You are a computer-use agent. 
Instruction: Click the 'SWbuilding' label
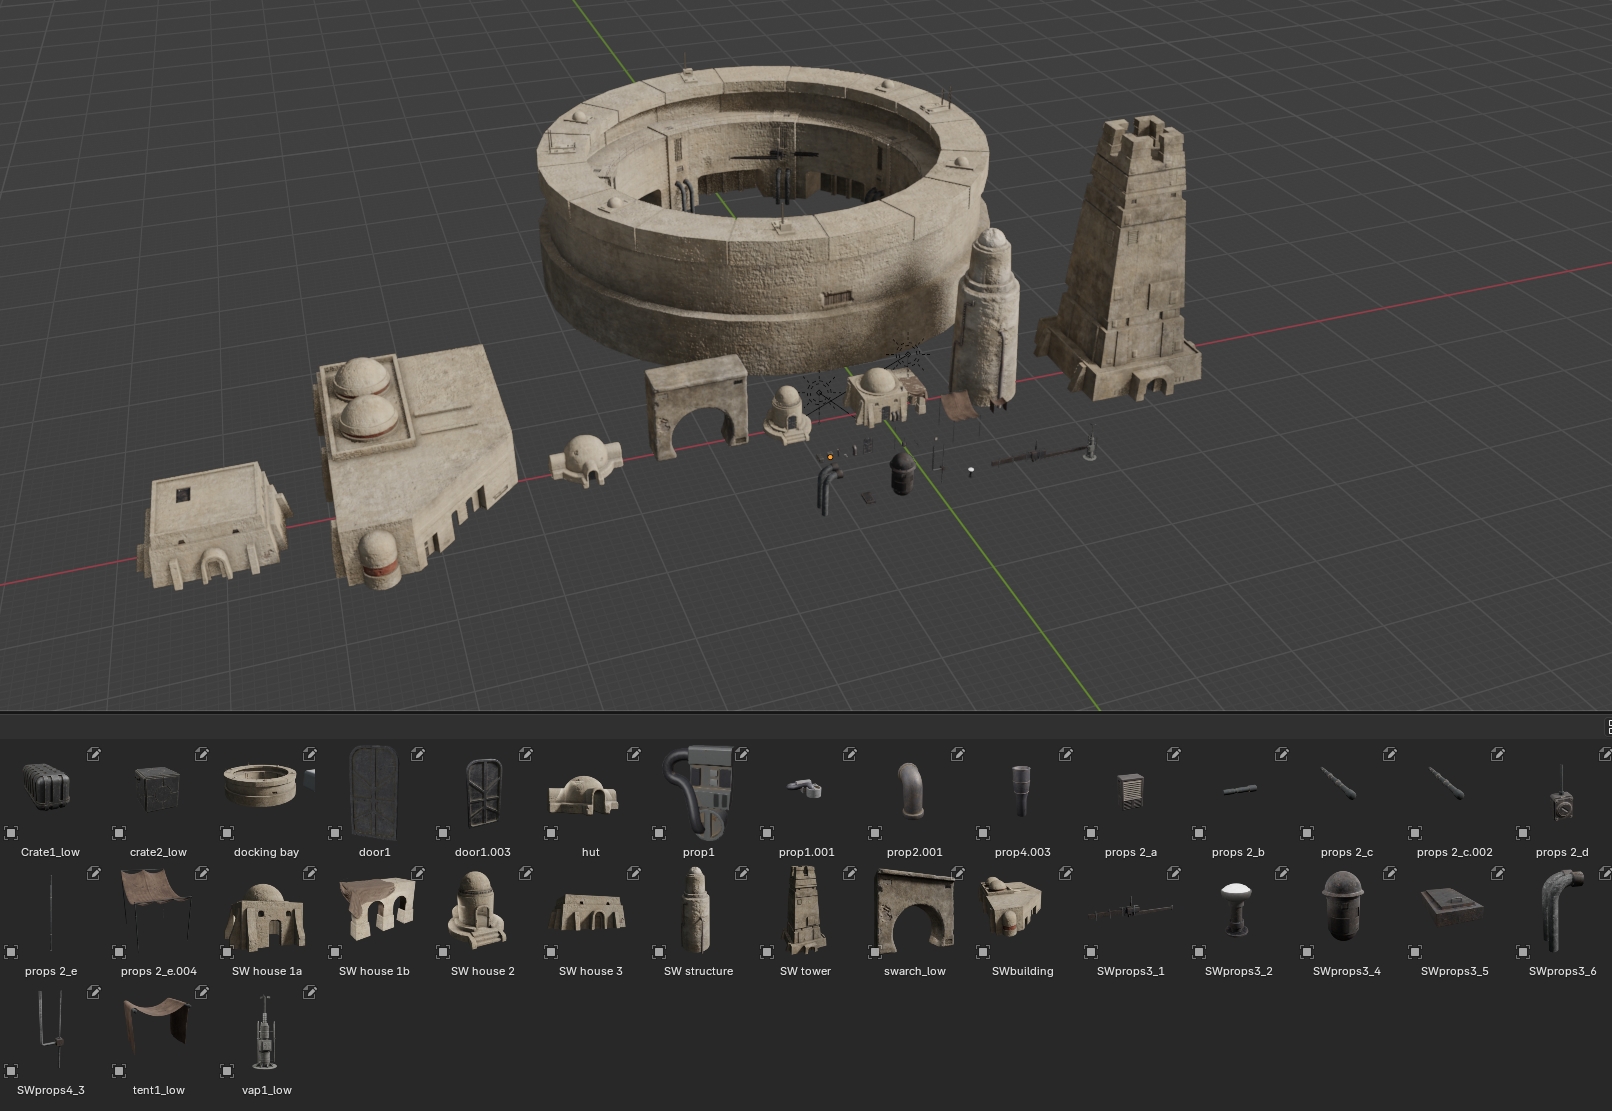tap(1022, 971)
